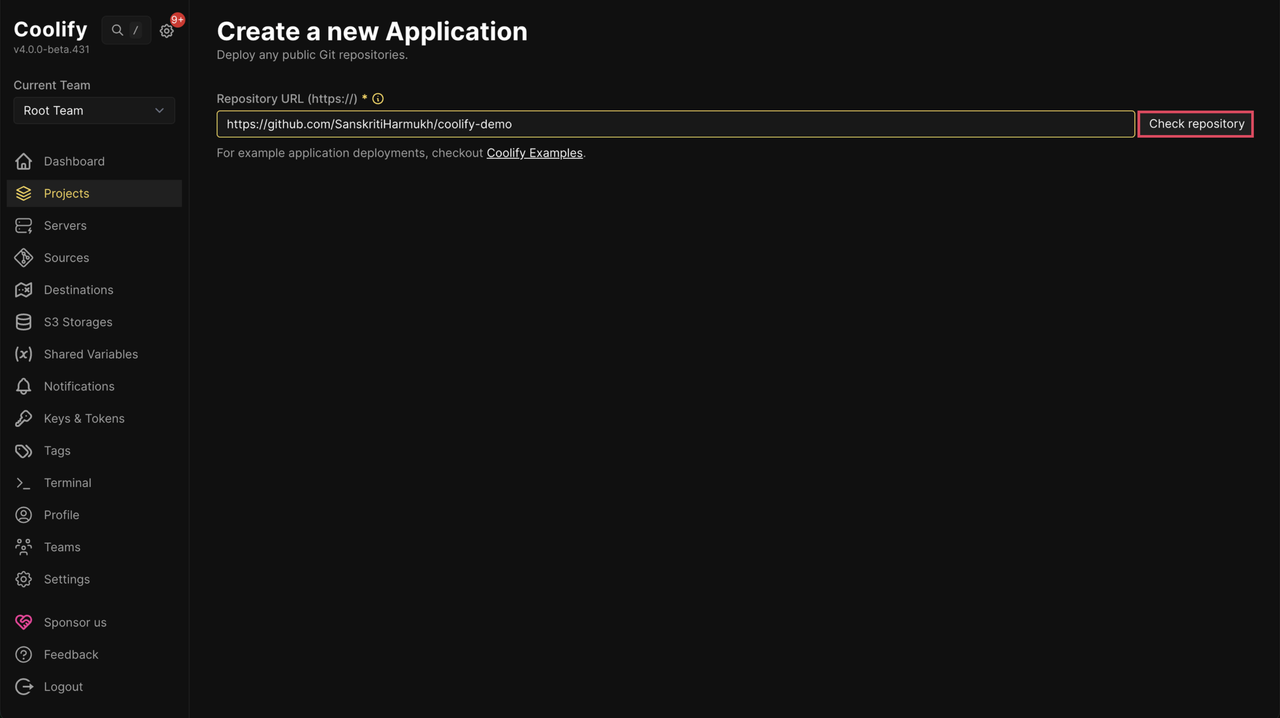The width and height of the screenshot is (1280, 718).
Task: Click the search magnifier button
Action: point(126,31)
